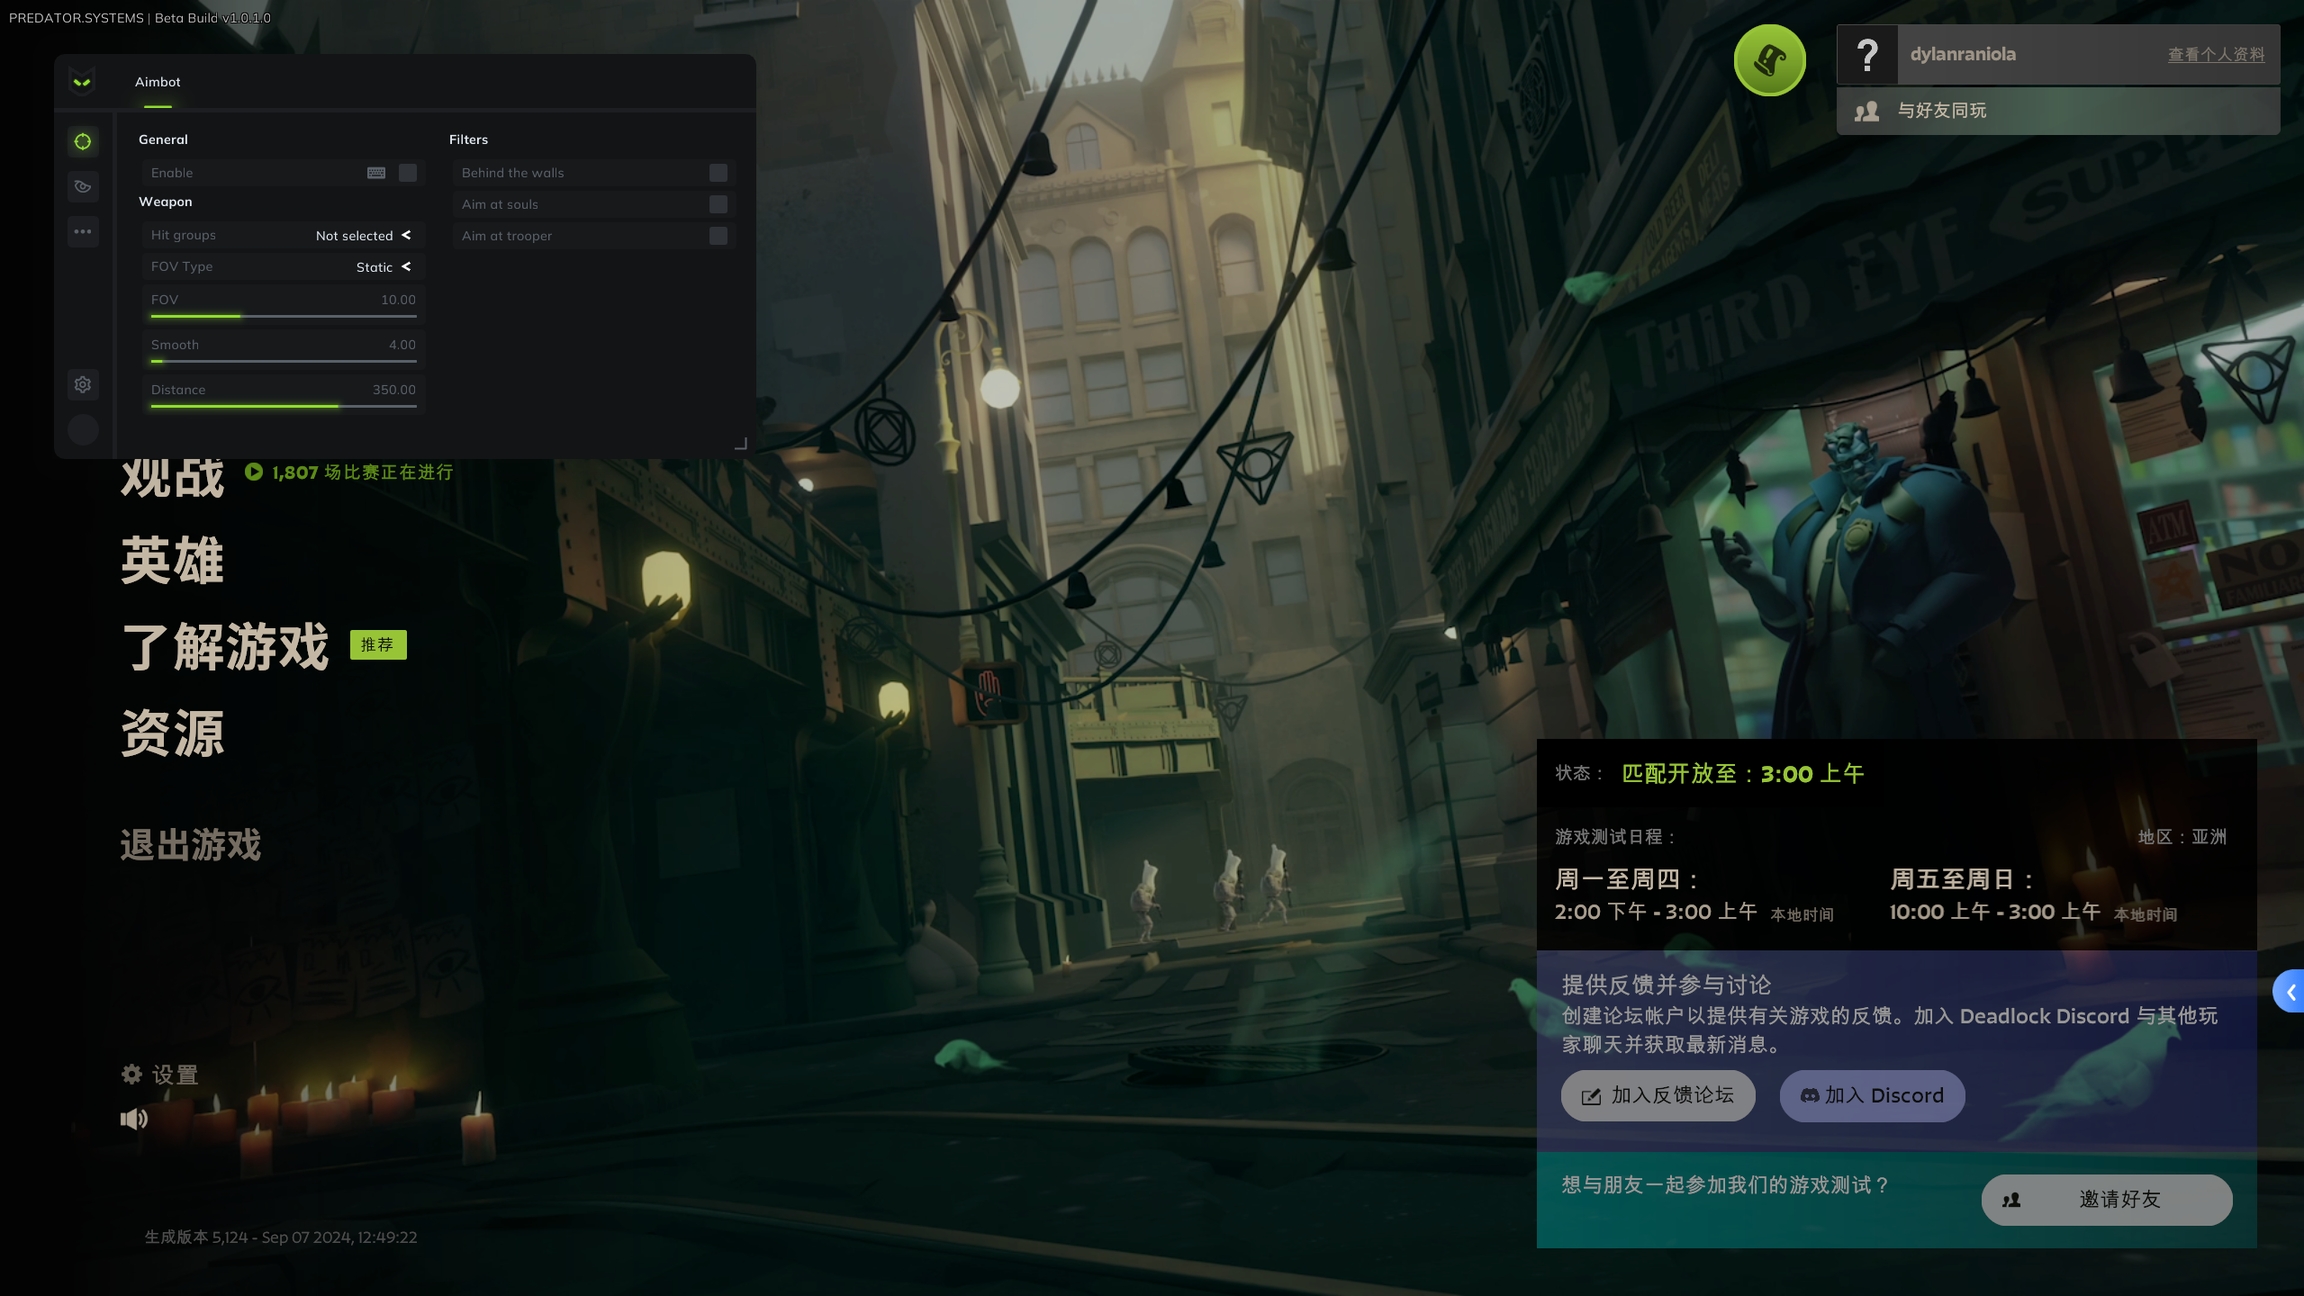Toggle the Aim at souls checkbox
The height and width of the screenshot is (1296, 2304).
point(718,204)
